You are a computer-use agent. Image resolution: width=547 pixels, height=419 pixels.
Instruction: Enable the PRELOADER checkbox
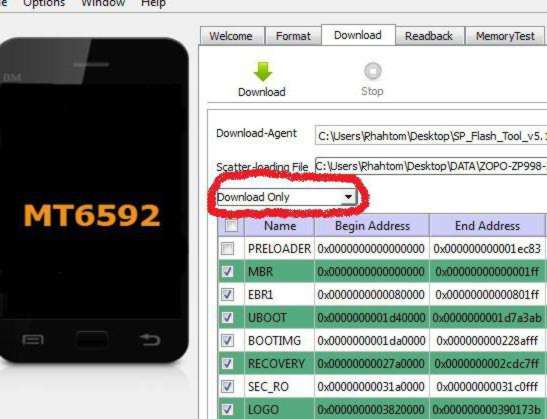[227, 249]
